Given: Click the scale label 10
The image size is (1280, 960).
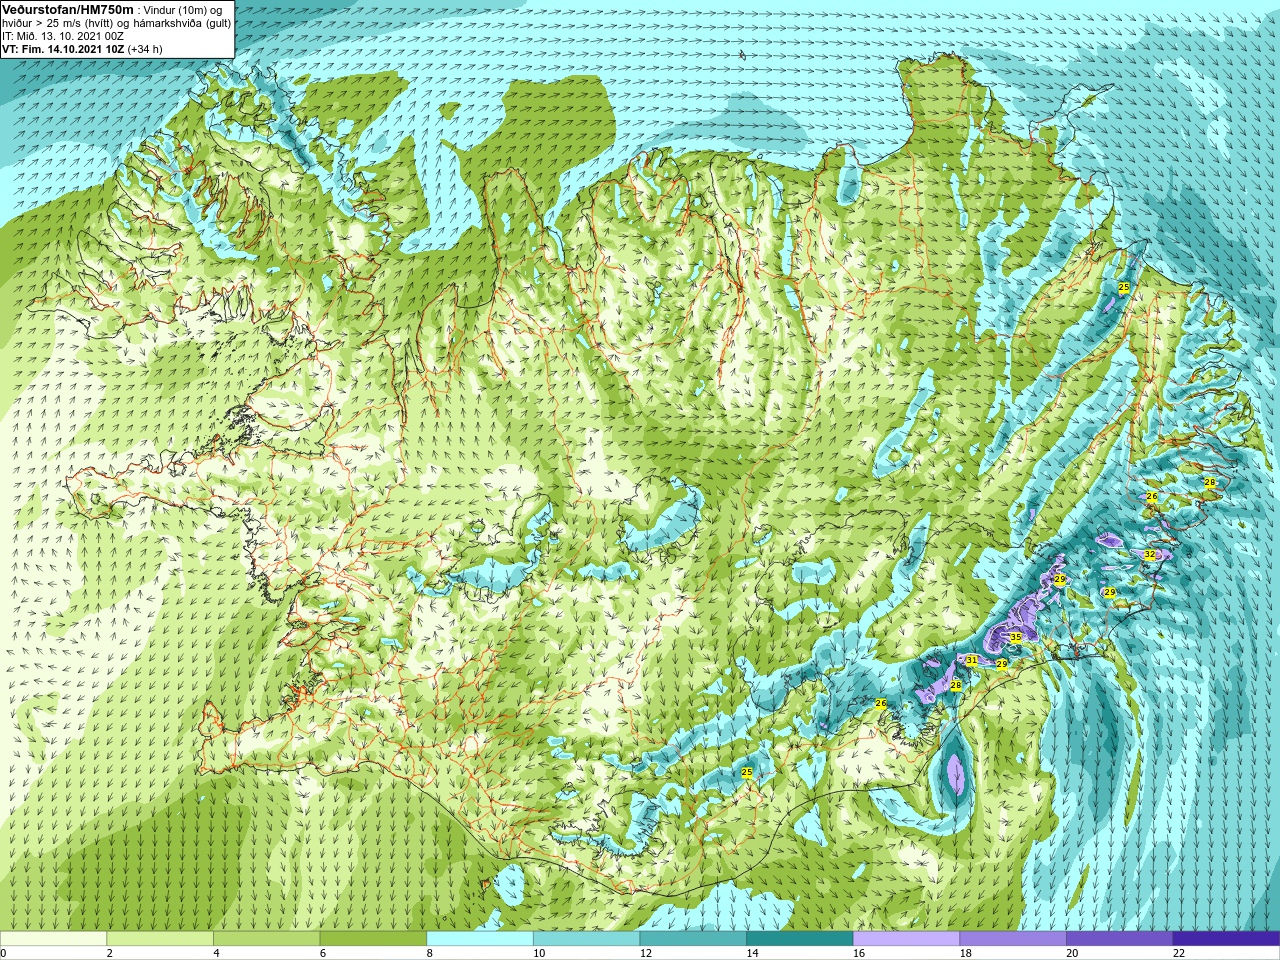Looking at the screenshot, I should click(x=539, y=953).
